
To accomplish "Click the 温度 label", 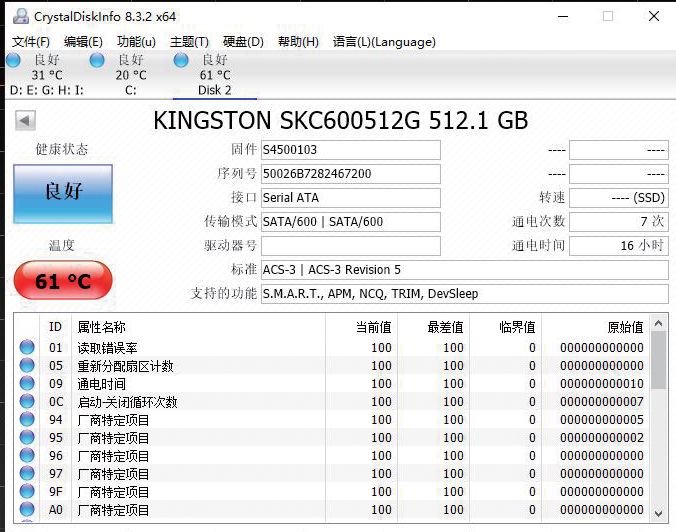I will 62,246.
